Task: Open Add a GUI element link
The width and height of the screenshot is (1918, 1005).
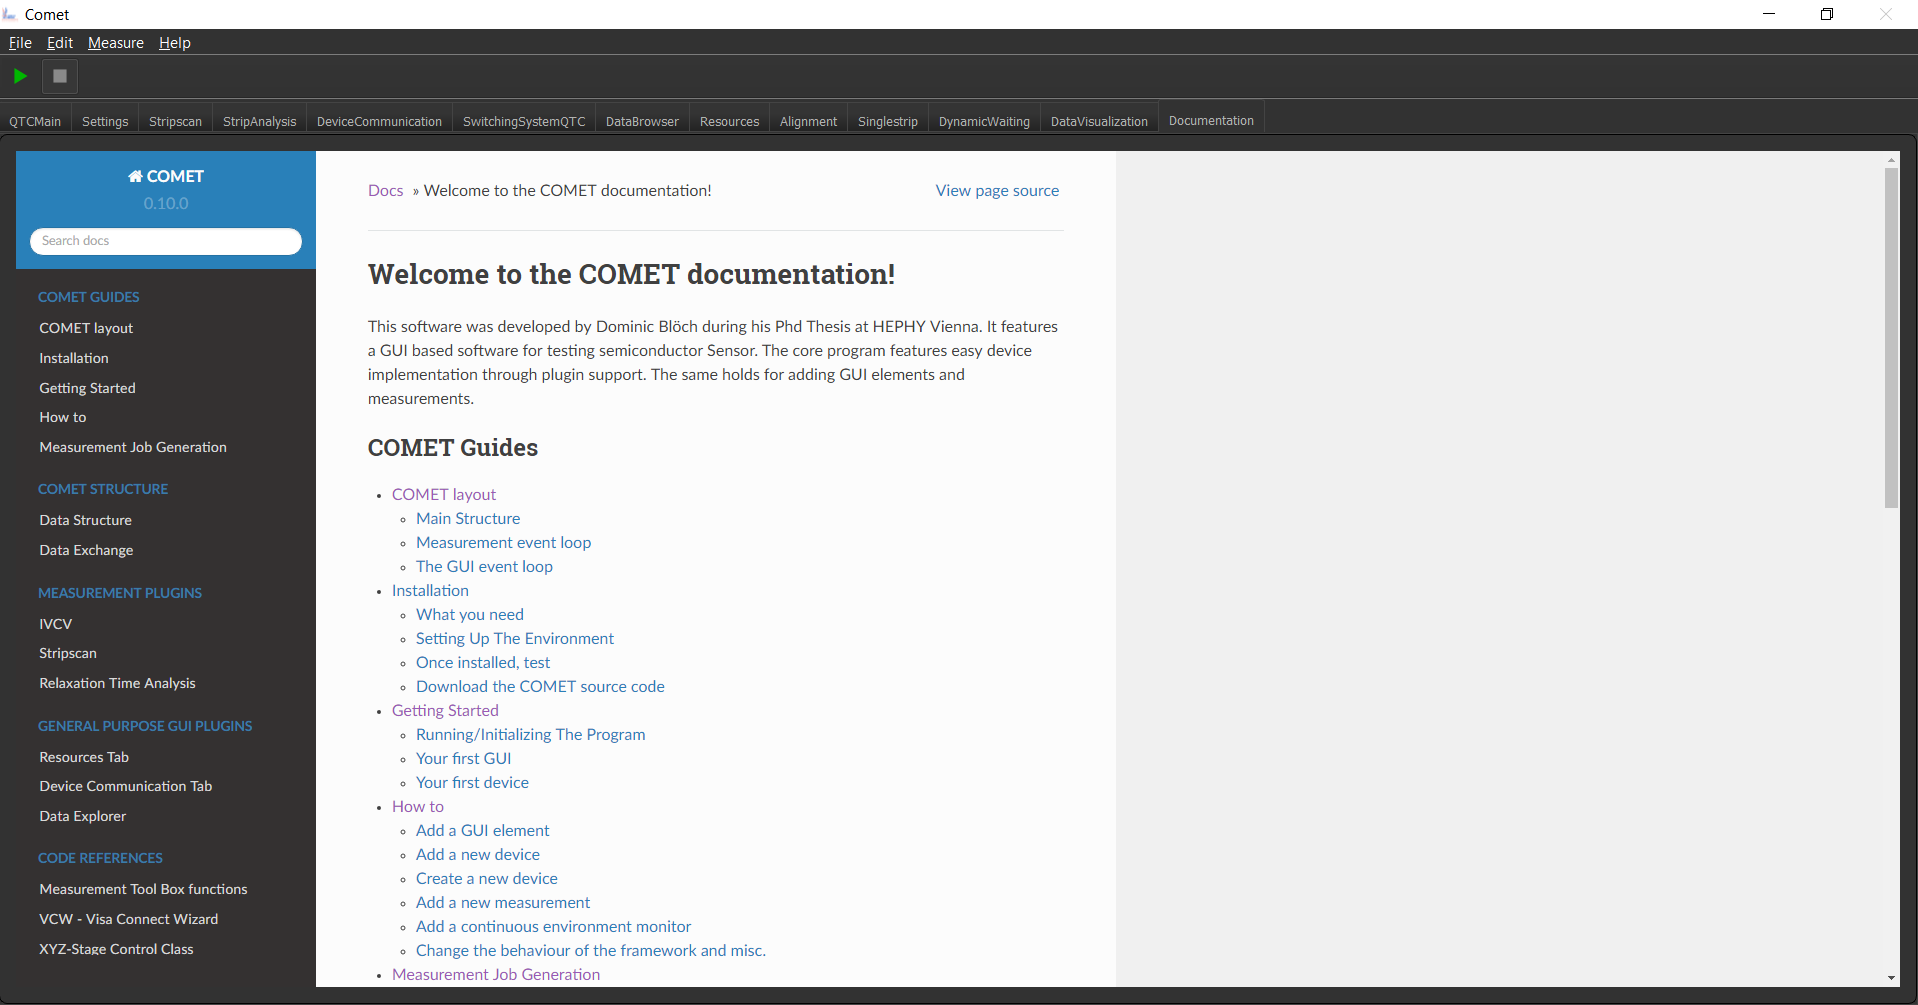Action: [483, 831]
